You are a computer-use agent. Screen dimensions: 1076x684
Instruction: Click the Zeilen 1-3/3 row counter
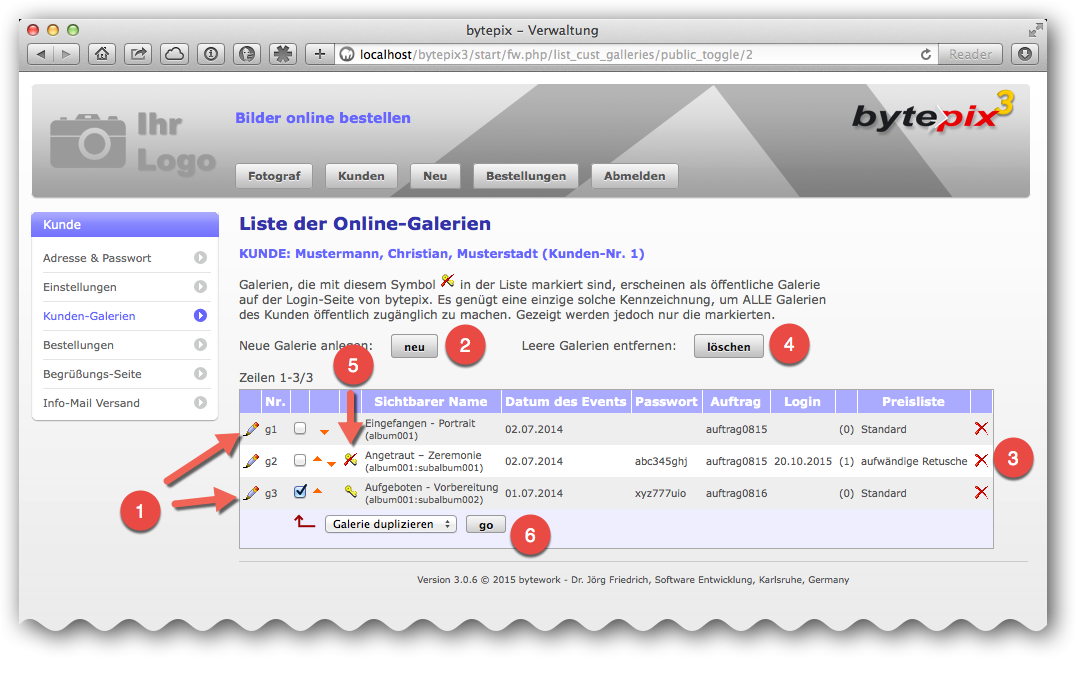(x=276, y=377)
